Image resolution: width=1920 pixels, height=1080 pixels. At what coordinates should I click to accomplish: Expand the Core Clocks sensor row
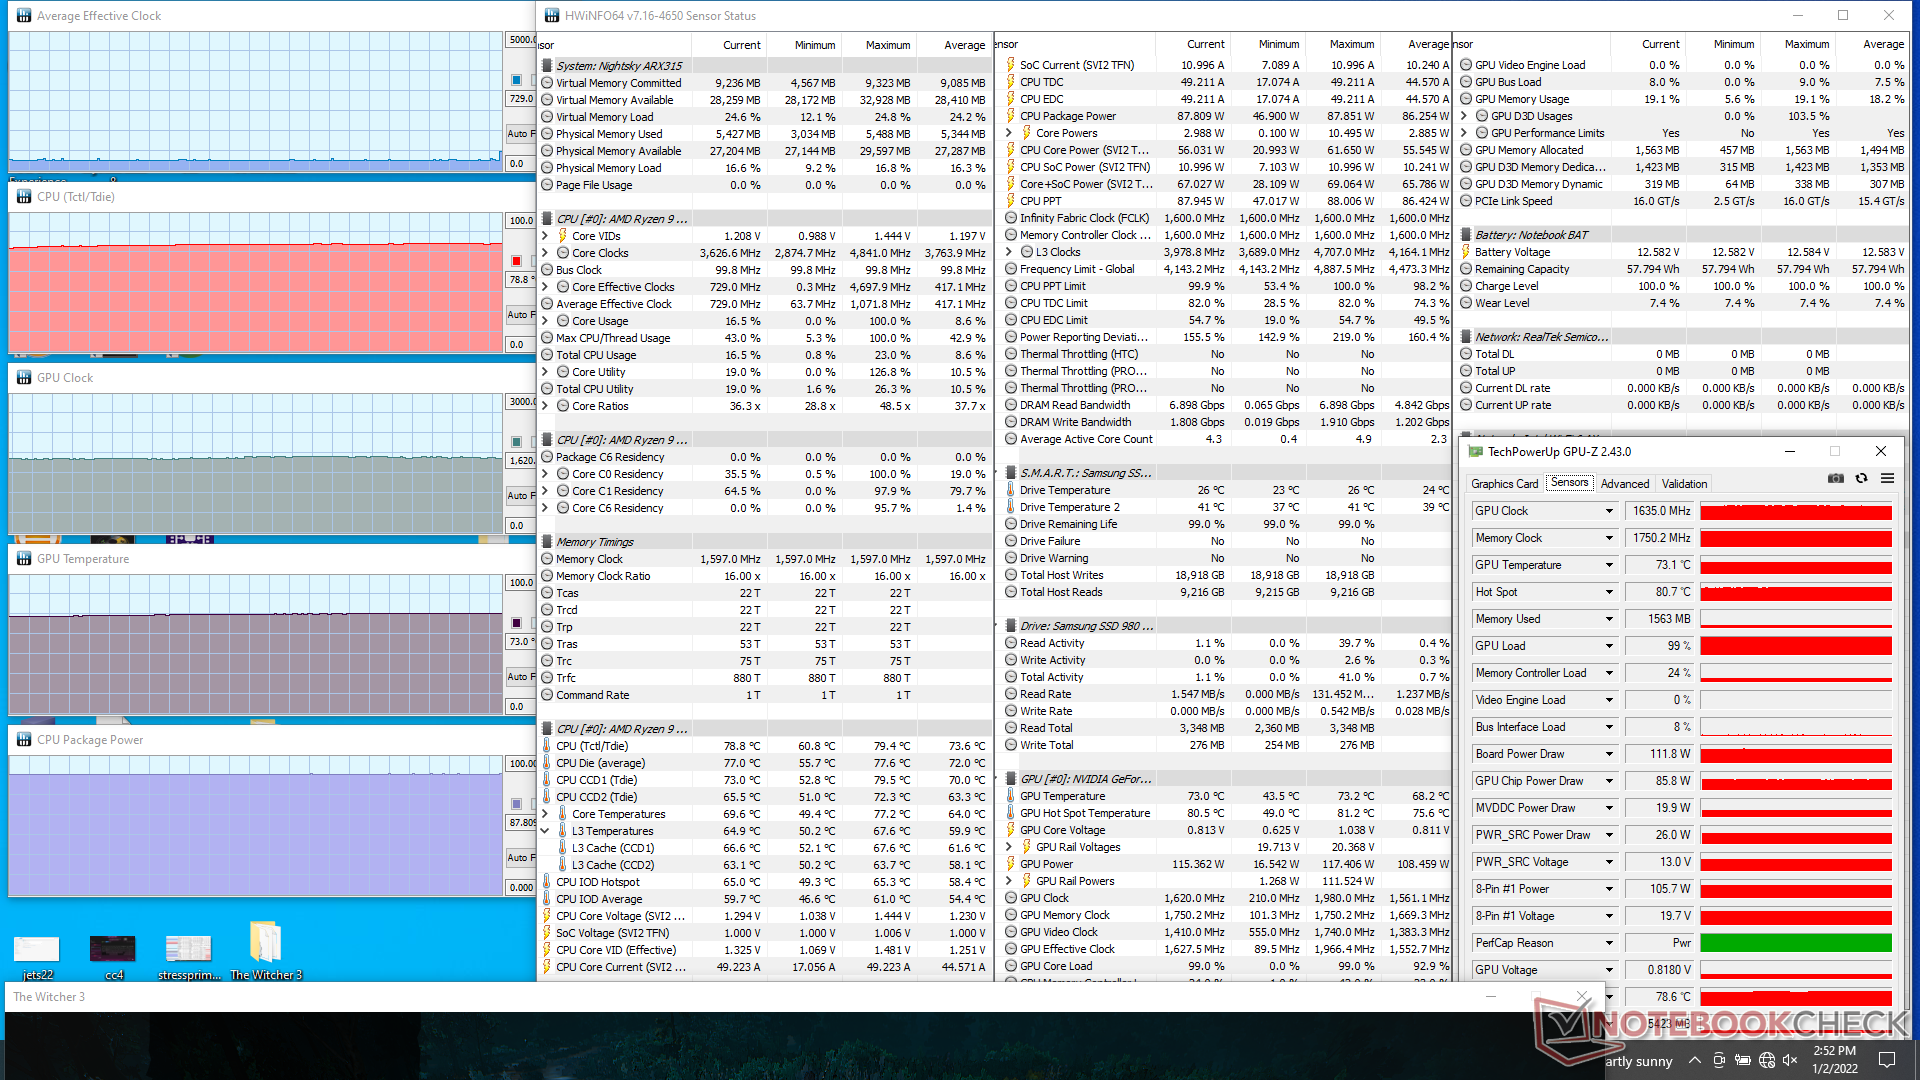click(545, 253)
